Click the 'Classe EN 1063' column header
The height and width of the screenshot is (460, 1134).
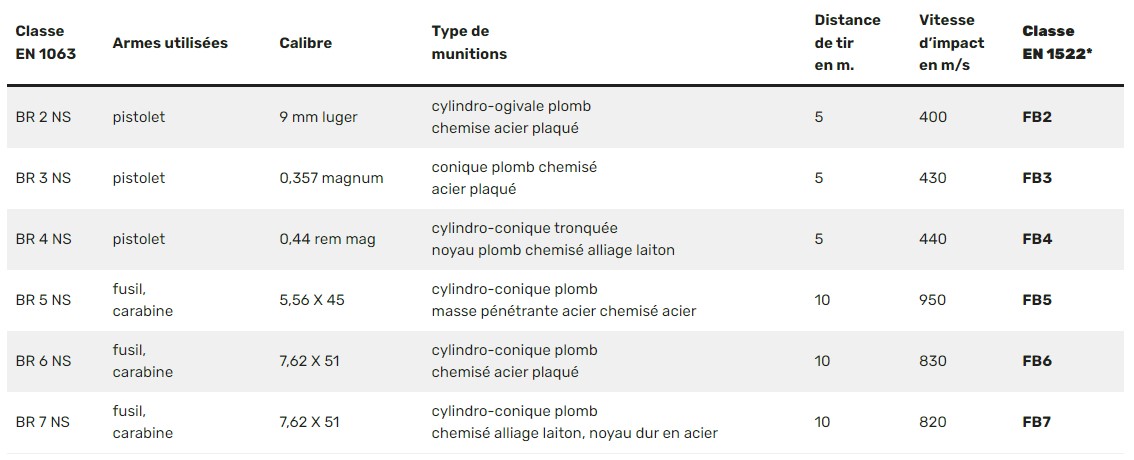pos(46,43)
